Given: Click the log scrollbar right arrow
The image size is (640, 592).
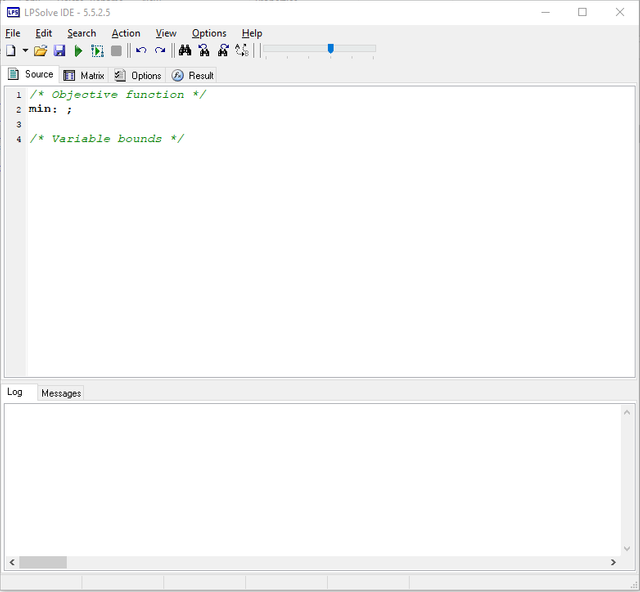Looking at the screenshot, I should 613,562.
